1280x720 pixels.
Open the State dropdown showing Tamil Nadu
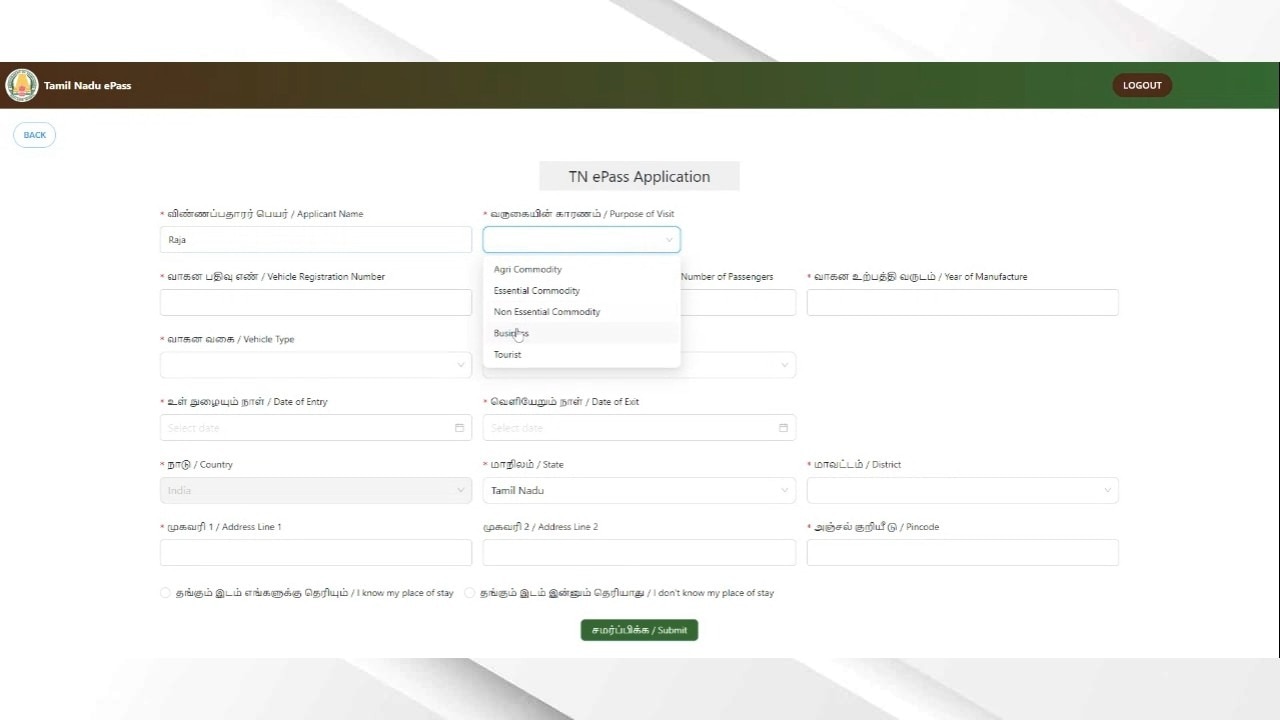639,490
